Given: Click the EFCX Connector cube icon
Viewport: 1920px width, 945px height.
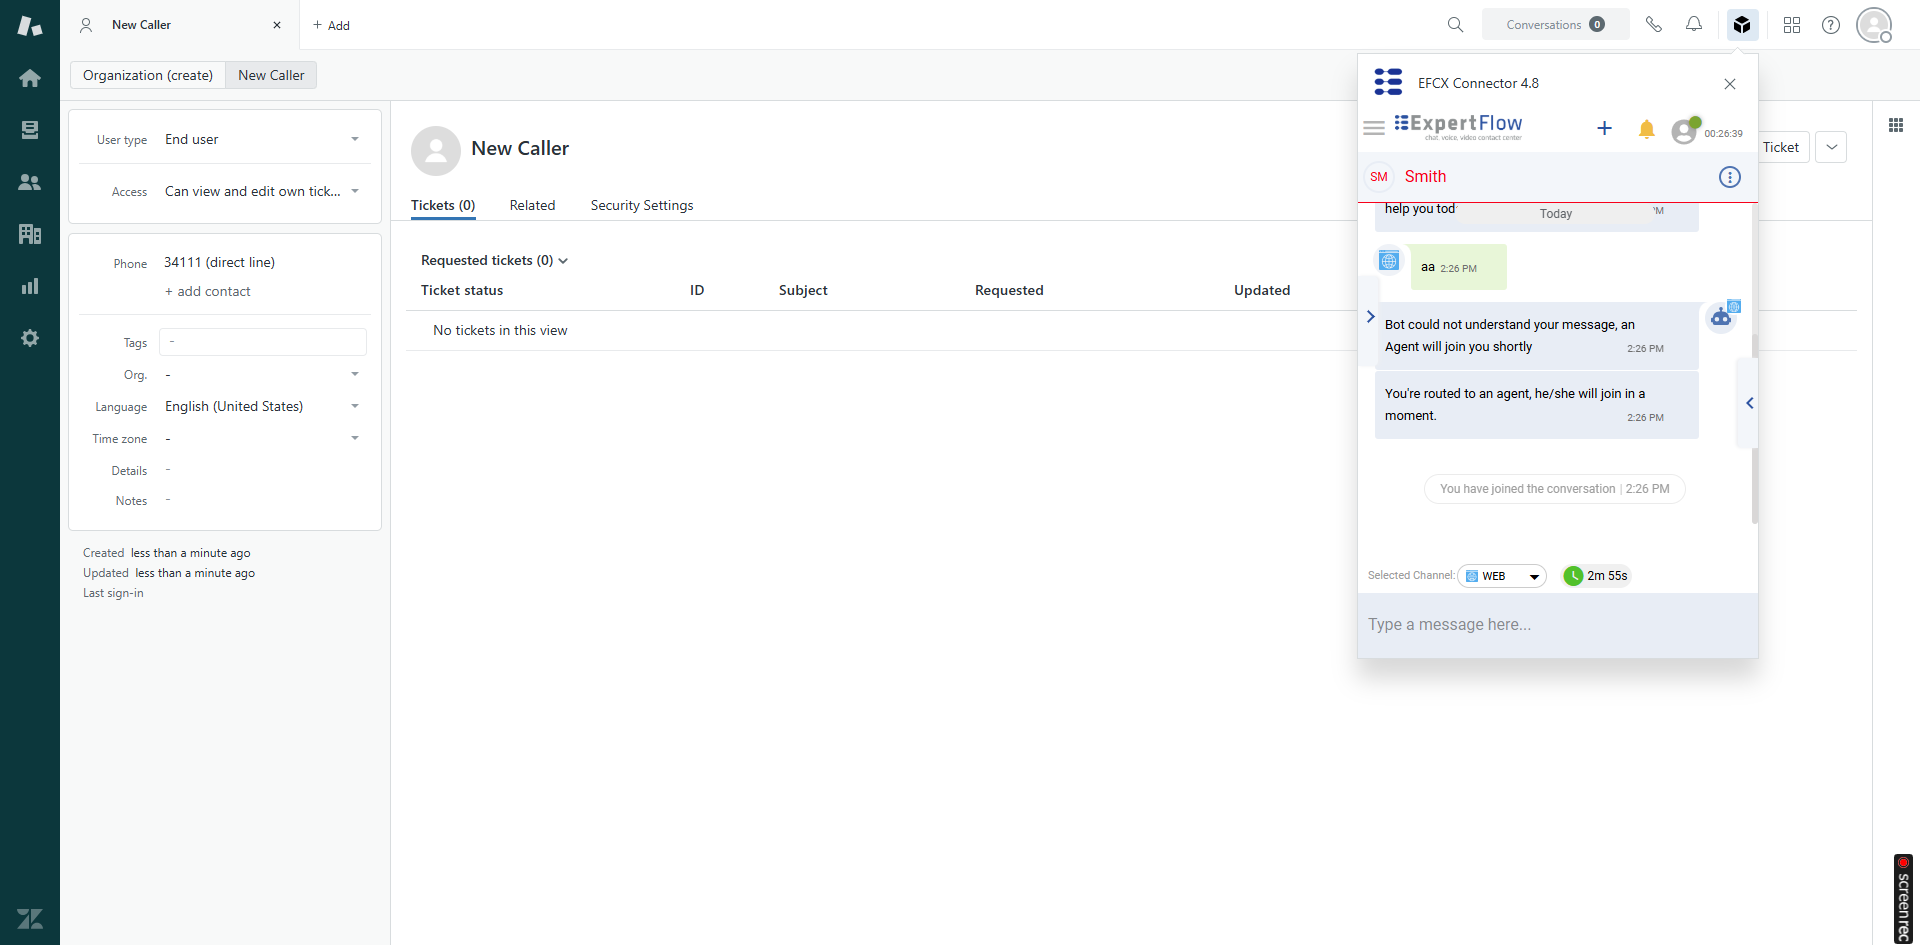Looking at the screenshot, I should click(1742, 25).
